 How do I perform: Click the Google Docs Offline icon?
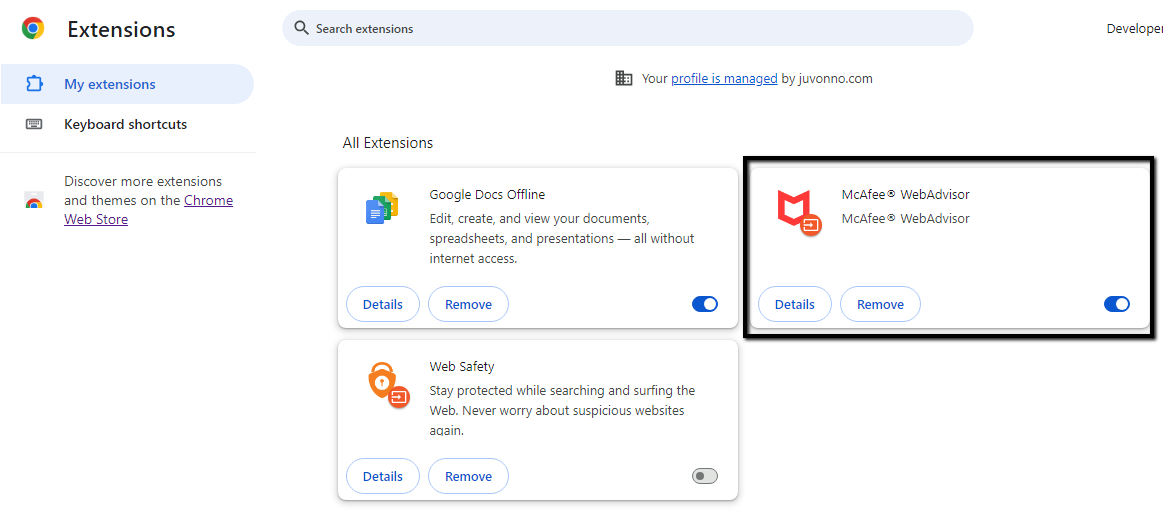[382, 209]
